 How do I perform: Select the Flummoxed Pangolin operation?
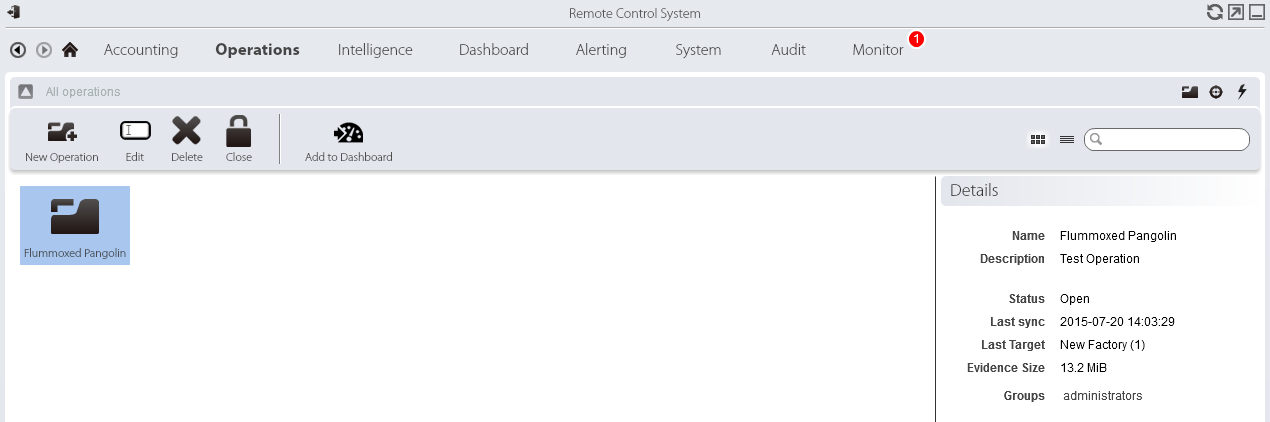point(75,225)
